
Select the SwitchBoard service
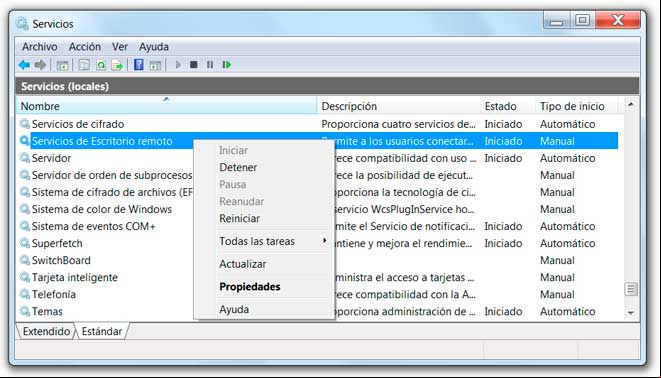point(61,260)
